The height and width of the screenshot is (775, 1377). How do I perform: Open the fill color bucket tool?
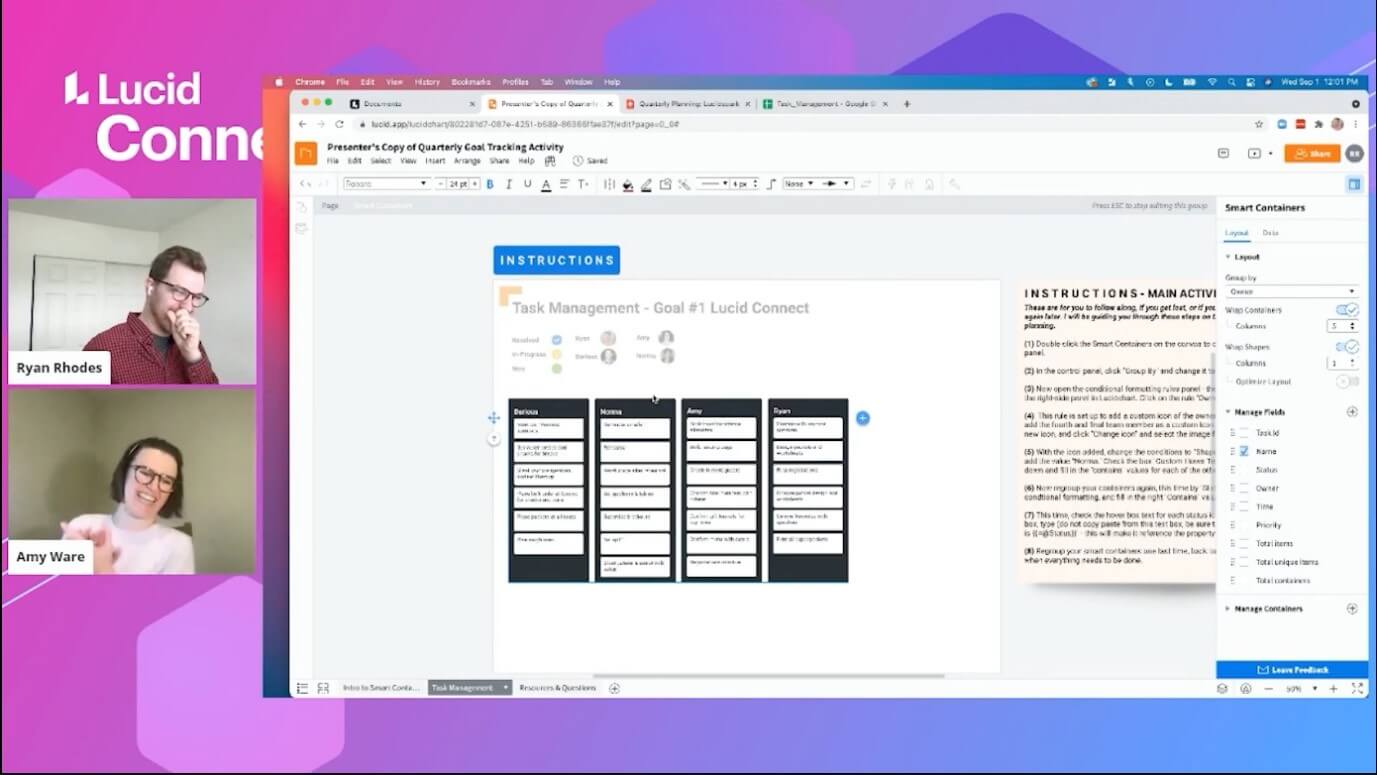(628, 184)
